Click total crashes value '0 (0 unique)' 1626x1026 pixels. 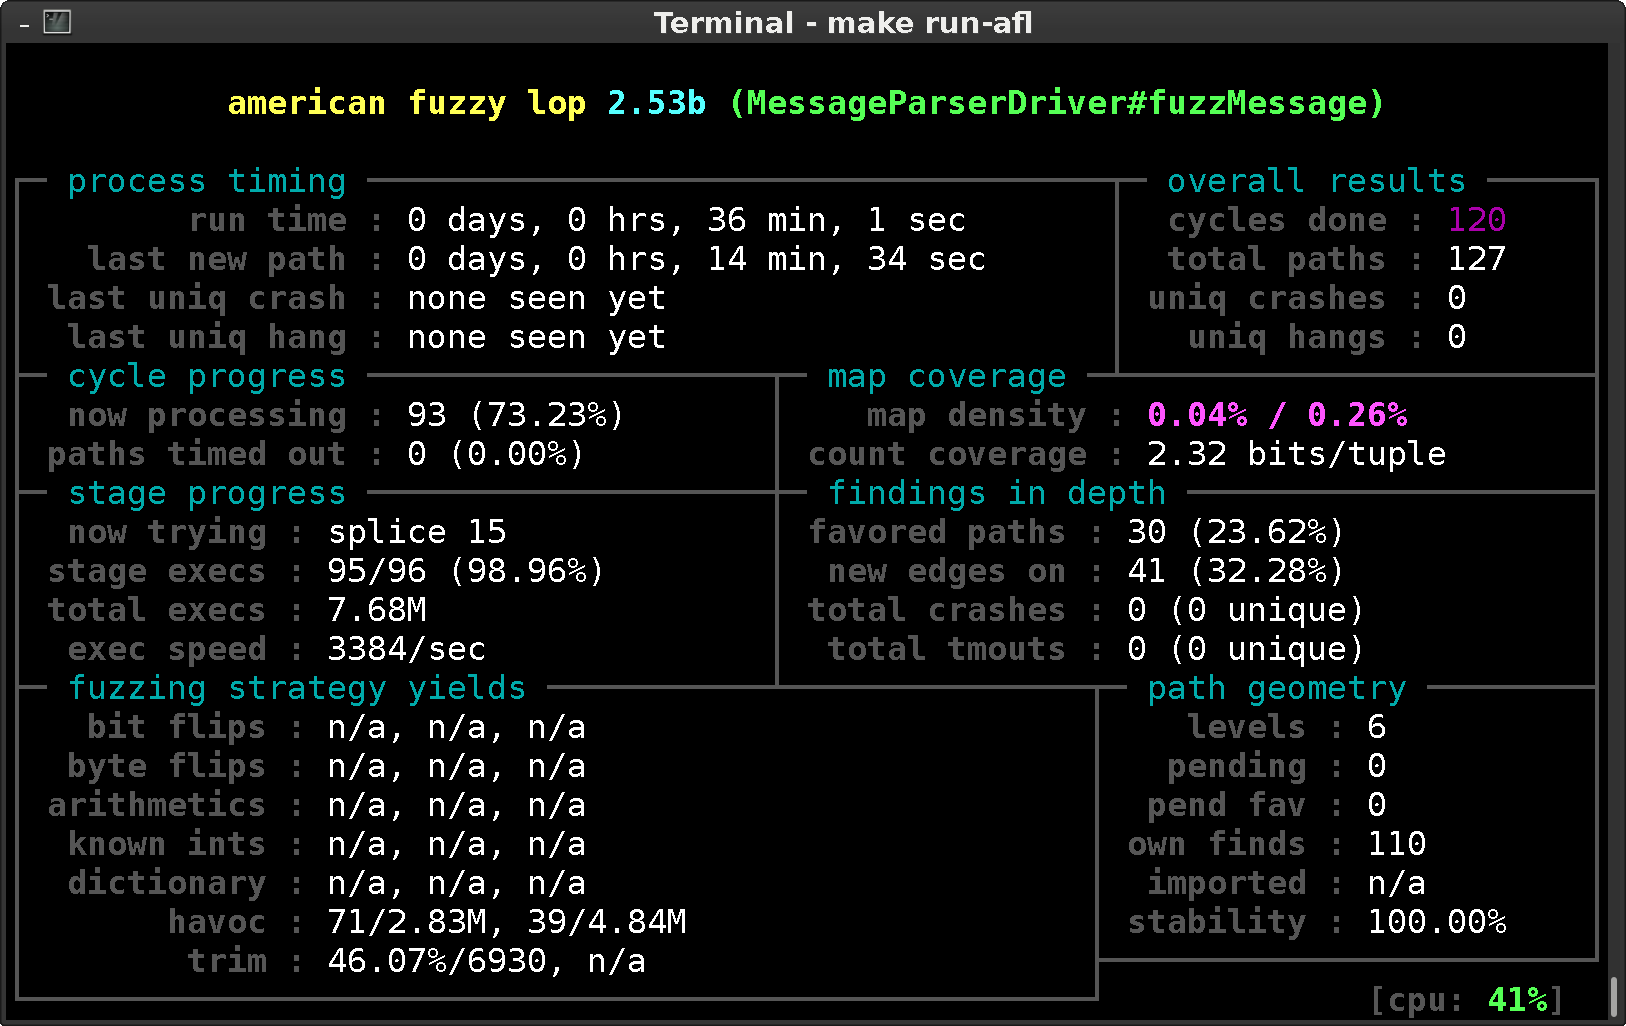[x=1247, y=610]
